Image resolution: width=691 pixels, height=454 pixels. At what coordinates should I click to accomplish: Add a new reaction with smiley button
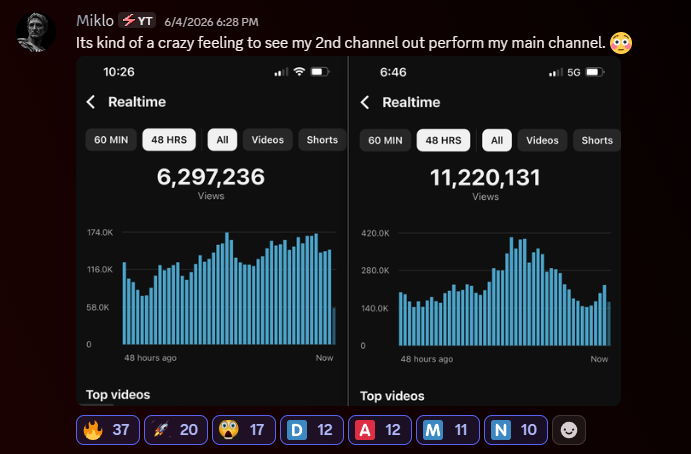pos(569,430)
